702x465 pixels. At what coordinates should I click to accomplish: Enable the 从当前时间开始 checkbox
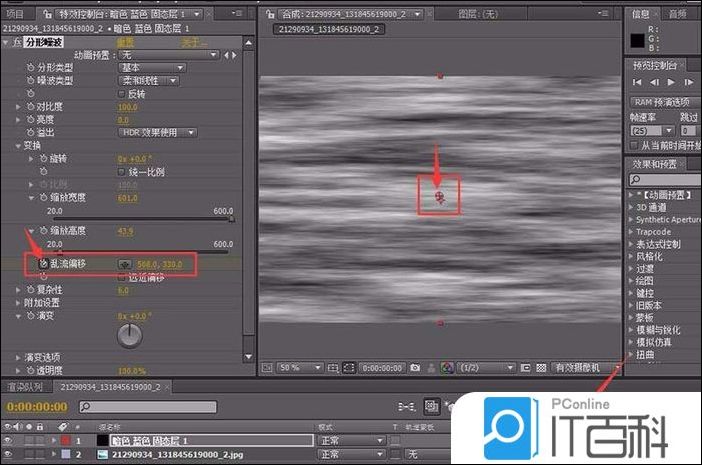(634, 145)
